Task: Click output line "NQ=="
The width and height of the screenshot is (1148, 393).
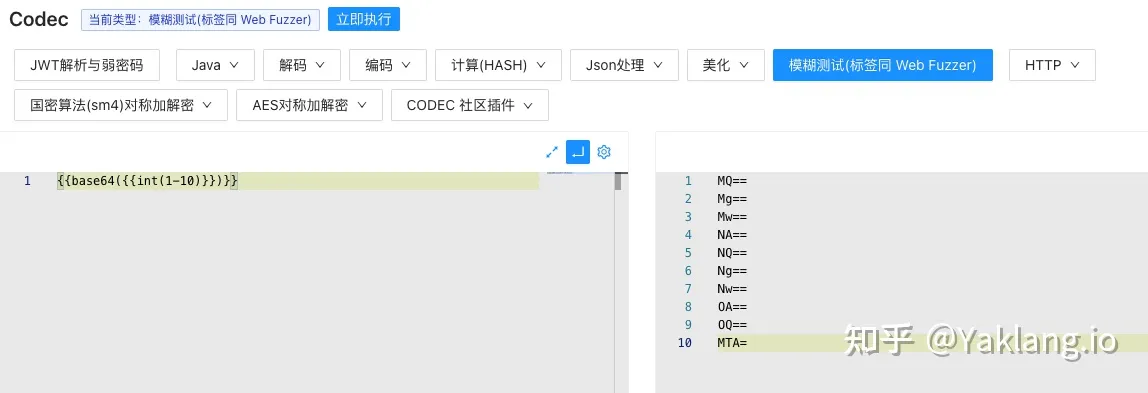Action: click(732, 252)
